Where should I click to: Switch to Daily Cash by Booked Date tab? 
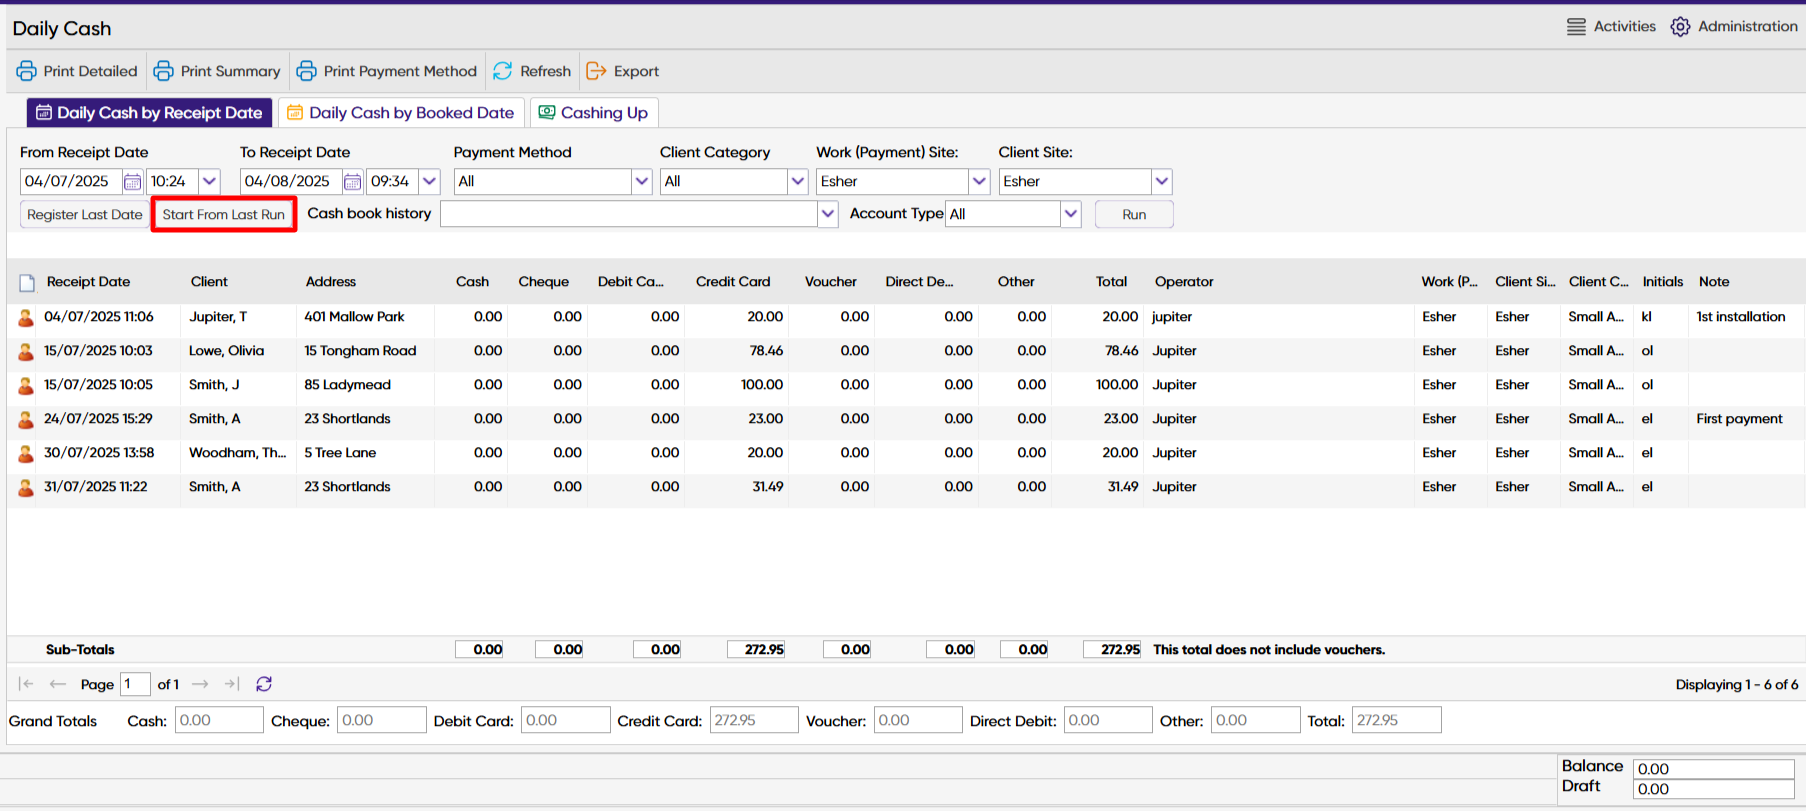[400, 113]
